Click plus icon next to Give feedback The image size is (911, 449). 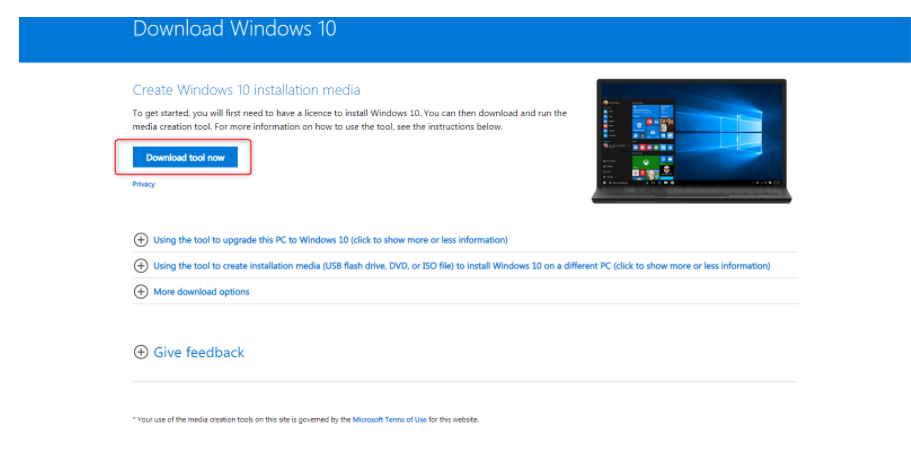(x=140, y=352)
